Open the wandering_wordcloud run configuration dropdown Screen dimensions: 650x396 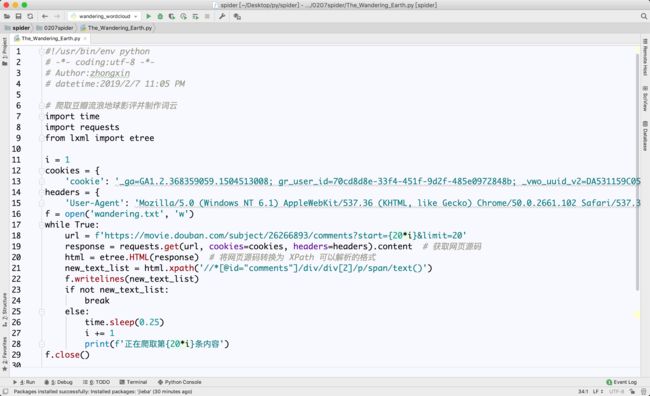[104, 16]
